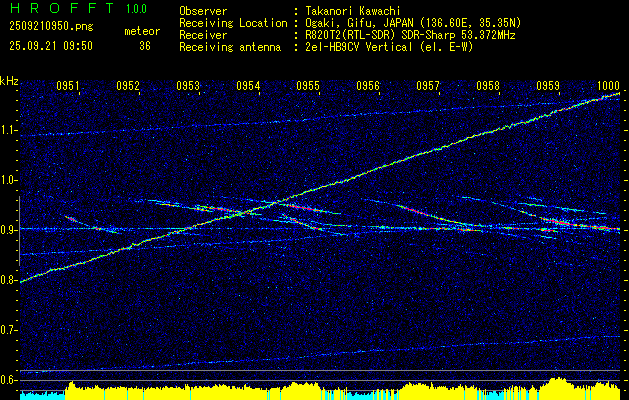Click the 0953 time marker
Screen dimensions: 629x400
(x=188, y=86)
